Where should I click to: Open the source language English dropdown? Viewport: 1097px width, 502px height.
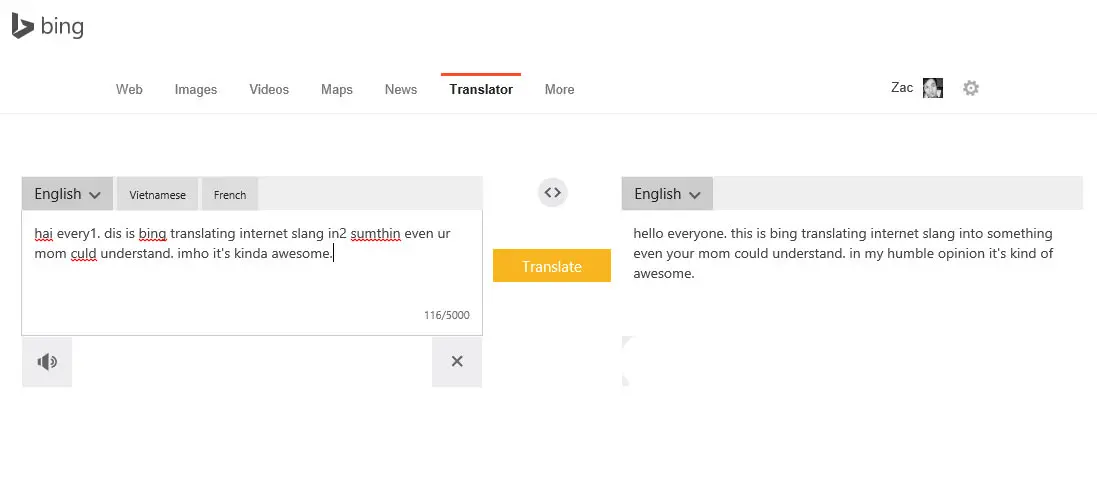(x=67, y=194)
